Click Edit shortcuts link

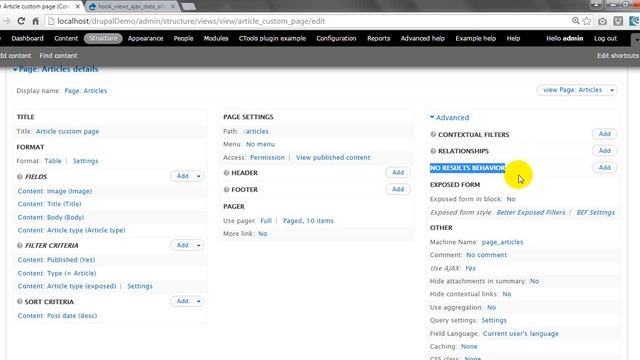(x=618, y=56)
